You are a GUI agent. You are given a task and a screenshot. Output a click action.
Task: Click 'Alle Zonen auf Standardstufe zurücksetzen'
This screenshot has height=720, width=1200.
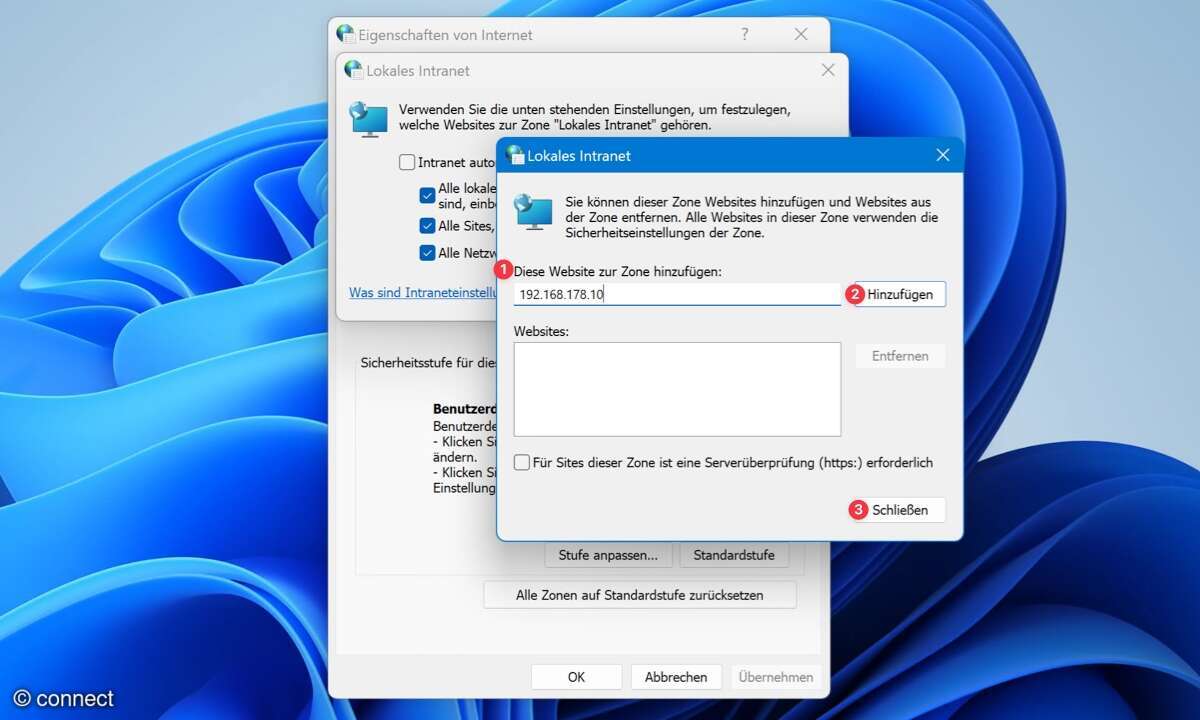pos(640,595)
